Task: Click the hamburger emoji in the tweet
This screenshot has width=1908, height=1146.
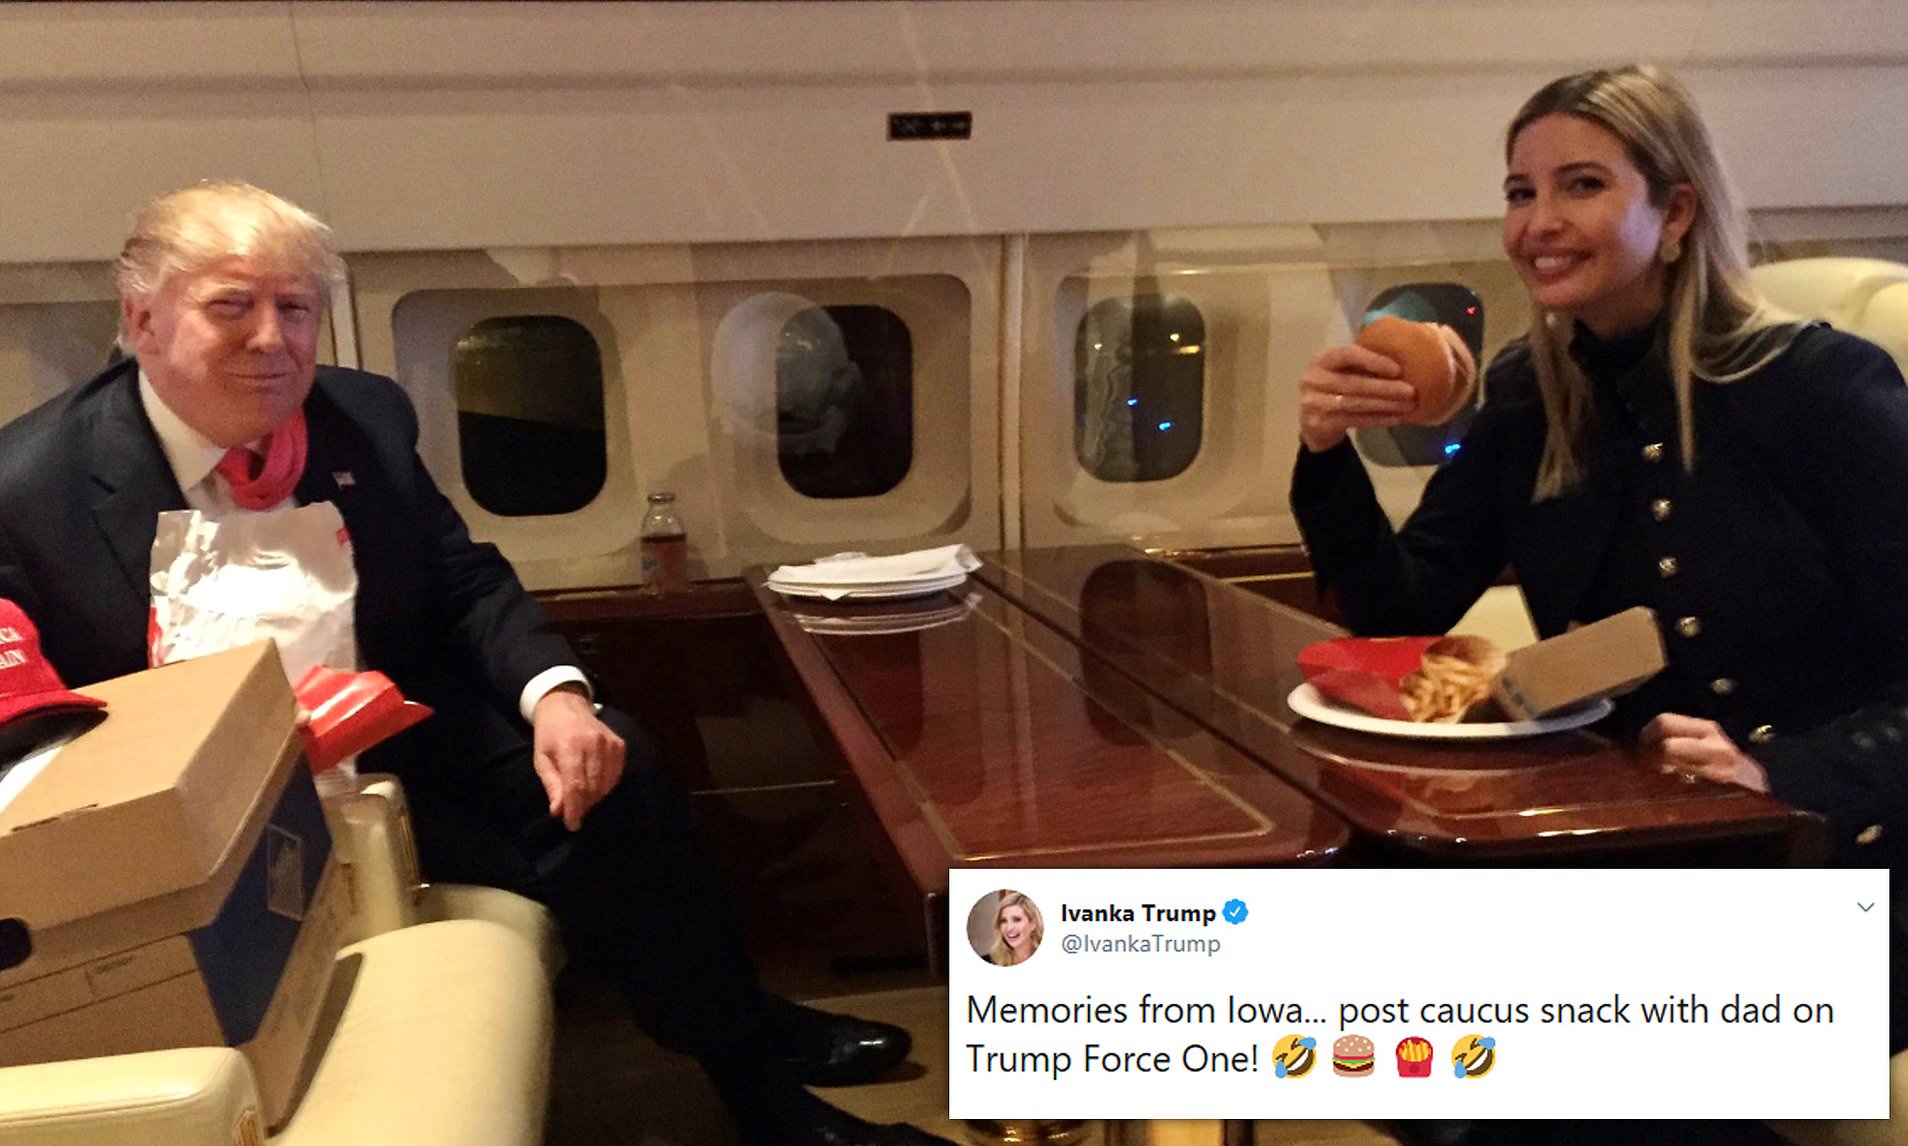Action: [1354, 1057]
